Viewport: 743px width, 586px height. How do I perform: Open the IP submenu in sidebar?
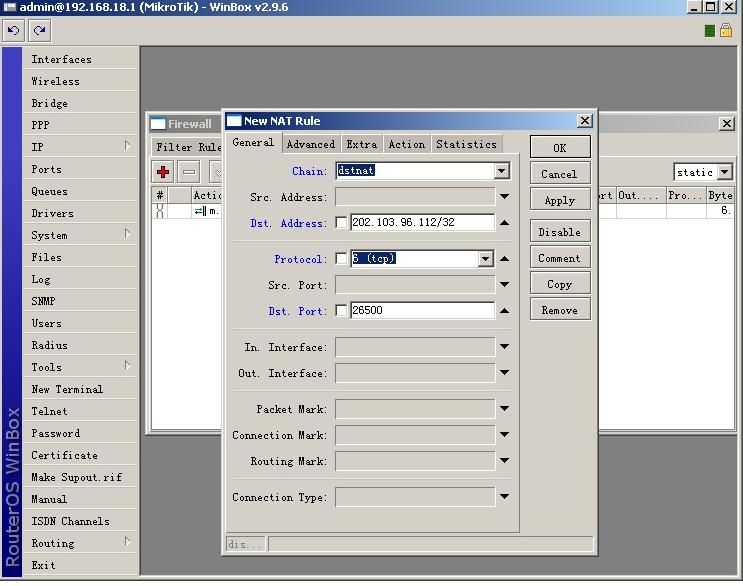pyautogui.click(x=80, y=147)
